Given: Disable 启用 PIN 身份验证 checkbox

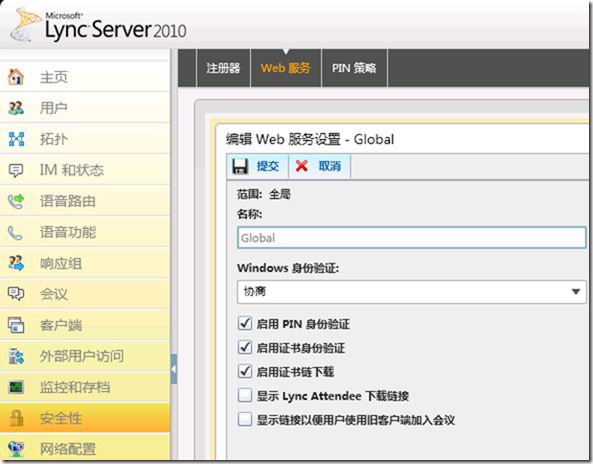Looking at the screenshot, I should click(x=245, y=323).
